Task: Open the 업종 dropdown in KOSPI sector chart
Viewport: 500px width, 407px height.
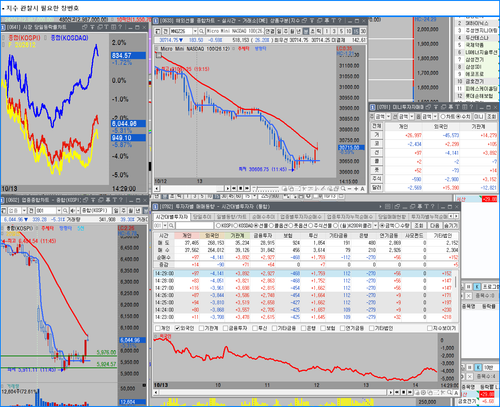Action: pyautogui.click(x=24, y=211)
